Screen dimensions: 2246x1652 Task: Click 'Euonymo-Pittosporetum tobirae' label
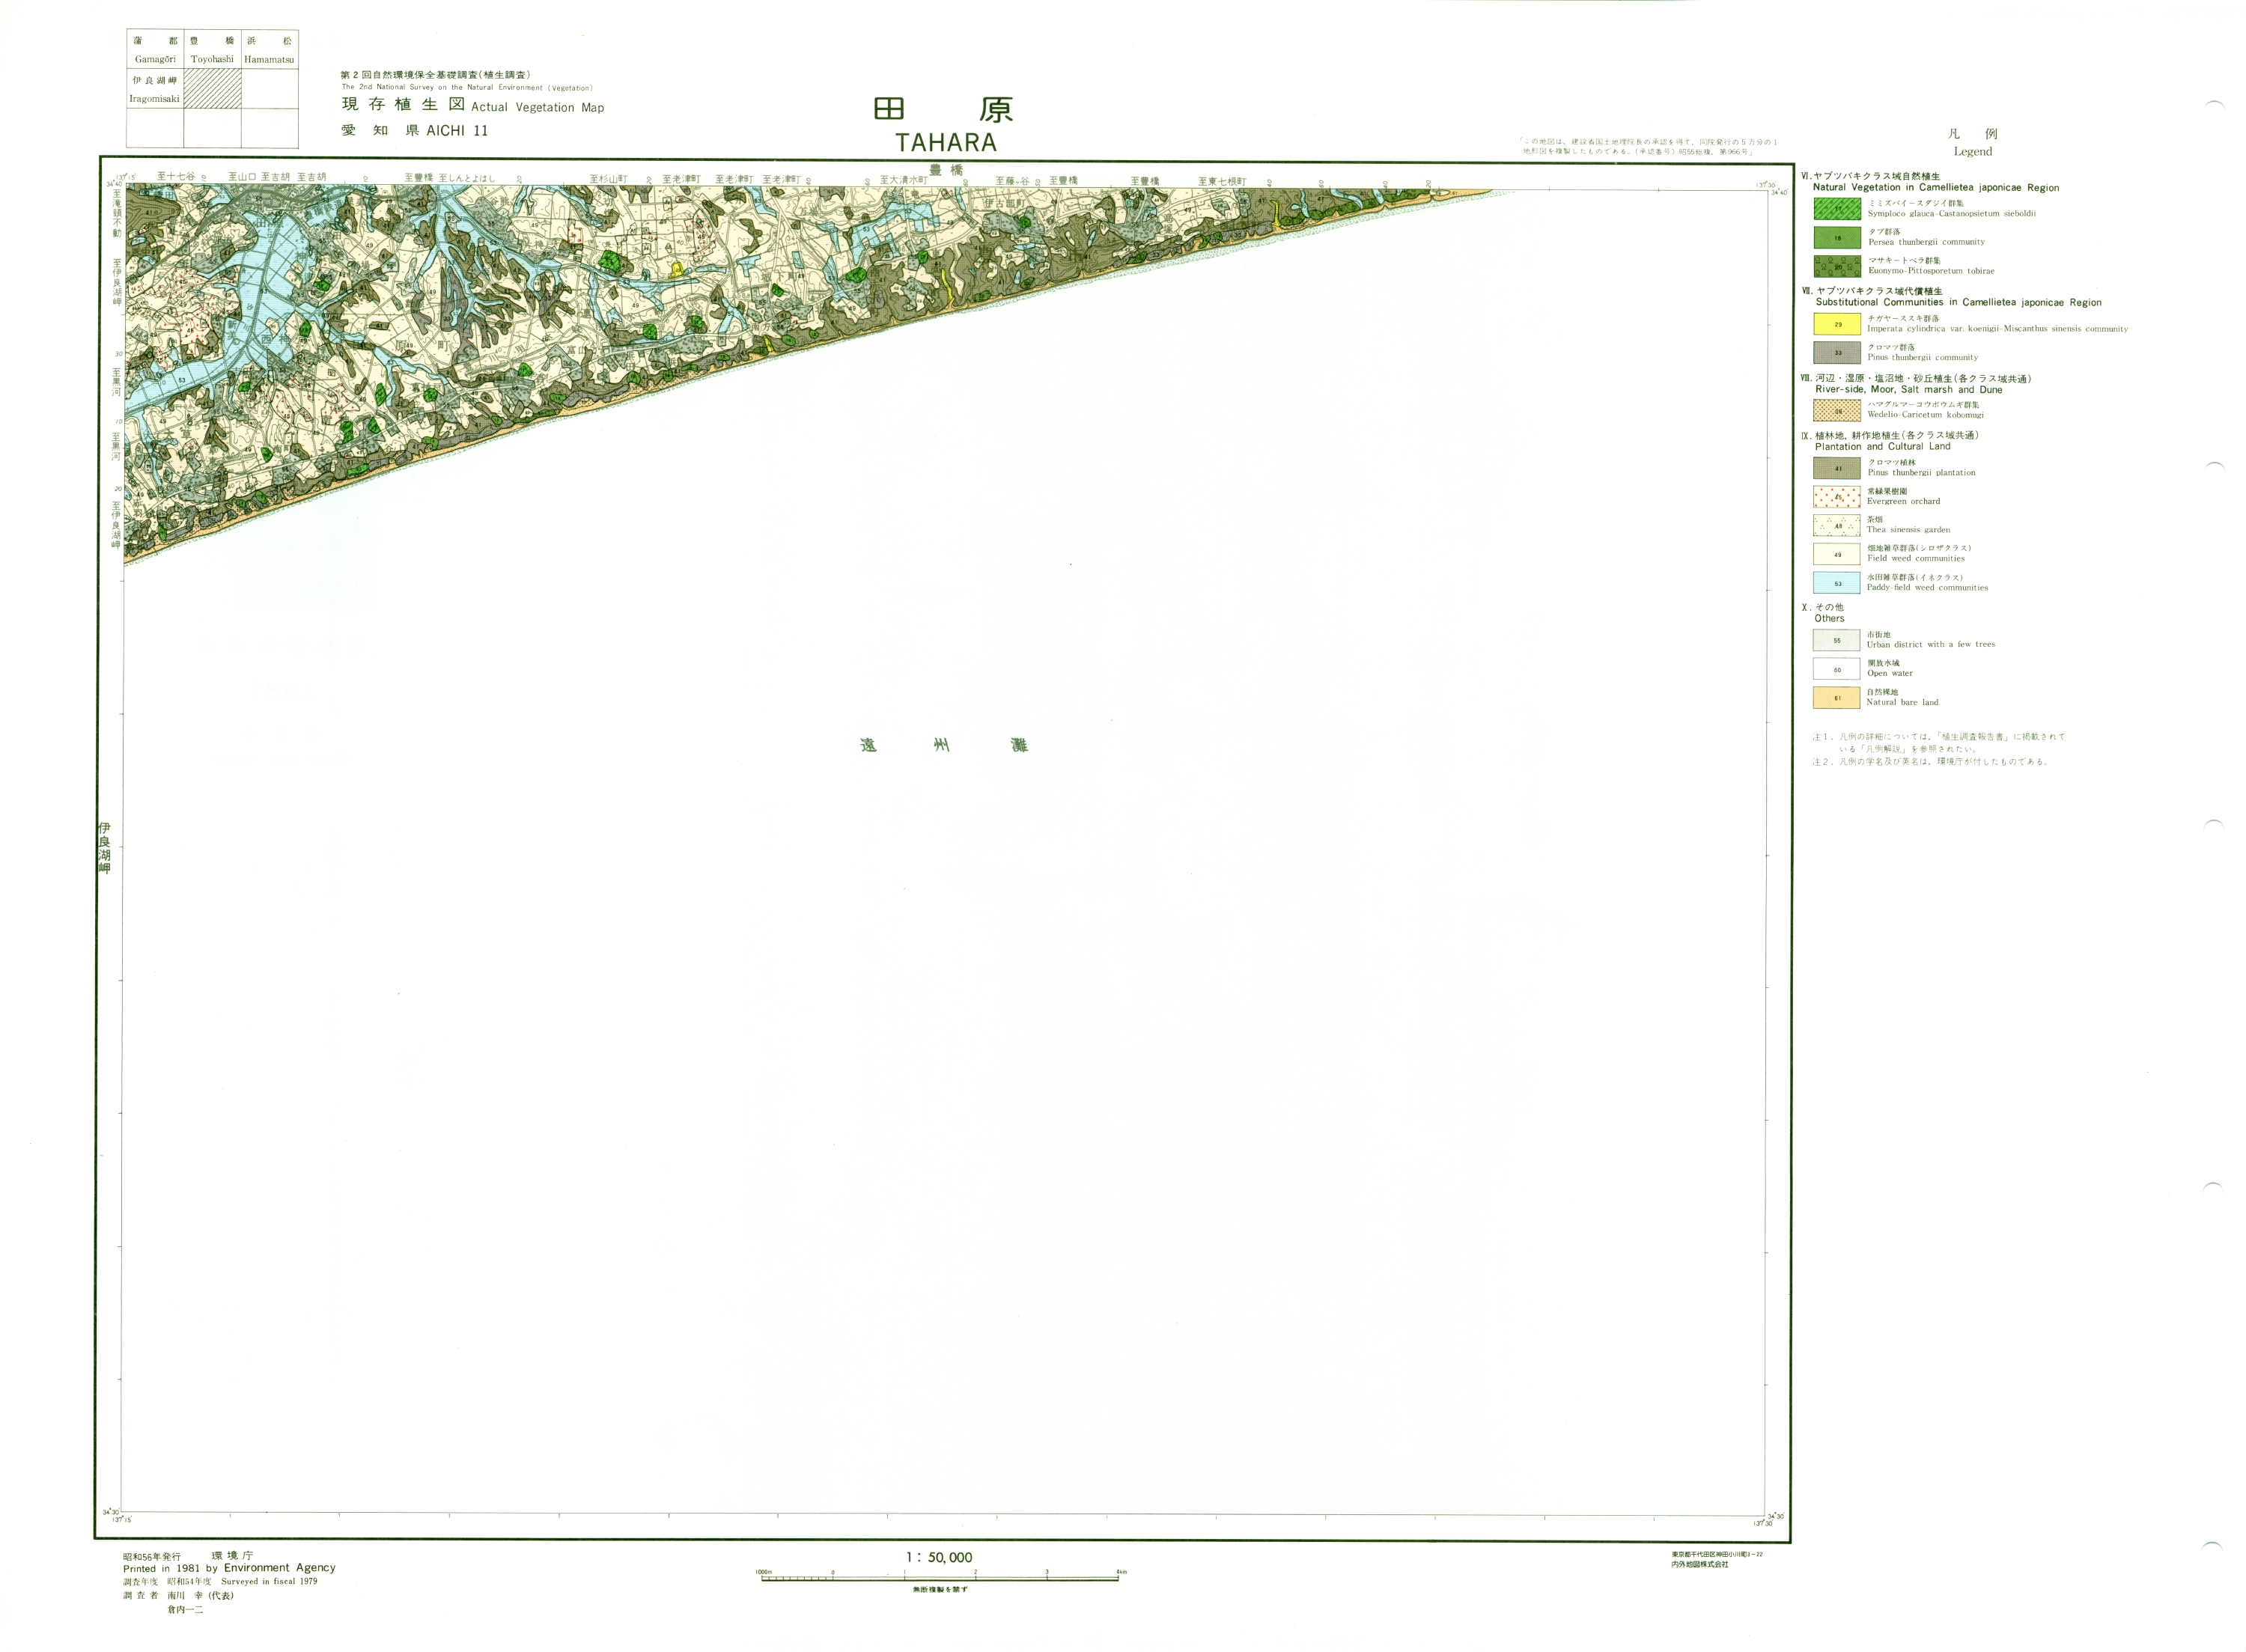[1931, 270]
